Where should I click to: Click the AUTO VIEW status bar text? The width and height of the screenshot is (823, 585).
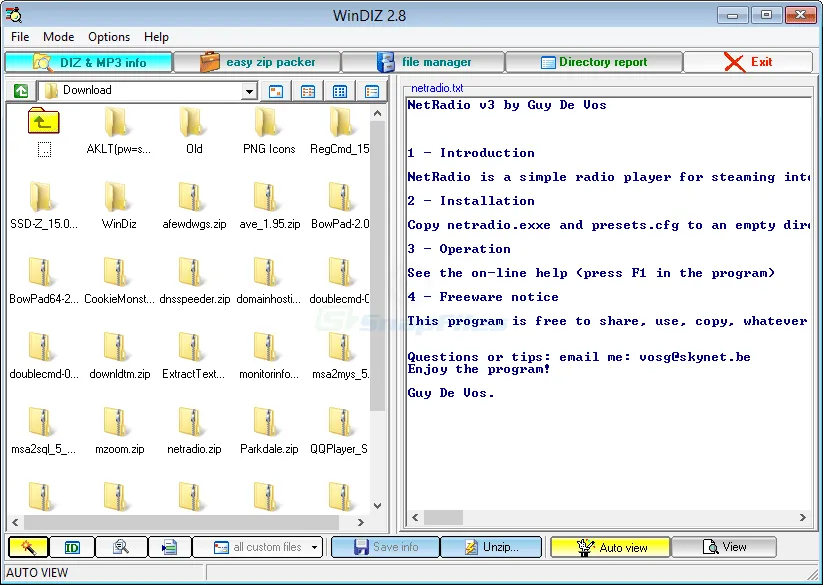(x=37, y=572)
